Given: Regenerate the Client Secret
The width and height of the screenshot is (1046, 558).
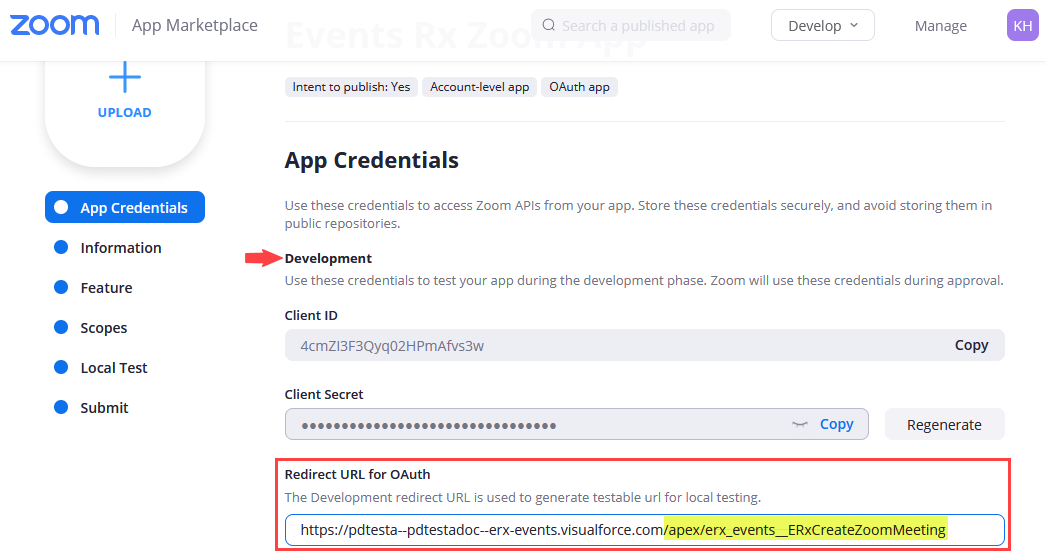Looking at the screenshot, I should 944,424.
